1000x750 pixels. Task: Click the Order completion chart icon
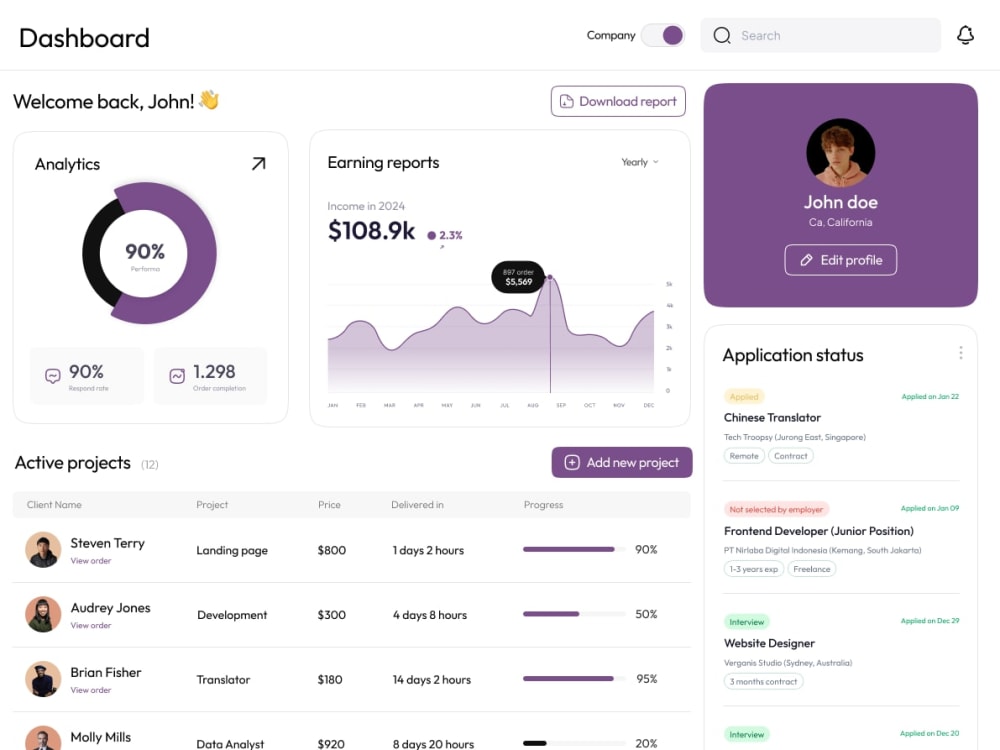pyautogui.click(x=177, y=376)
